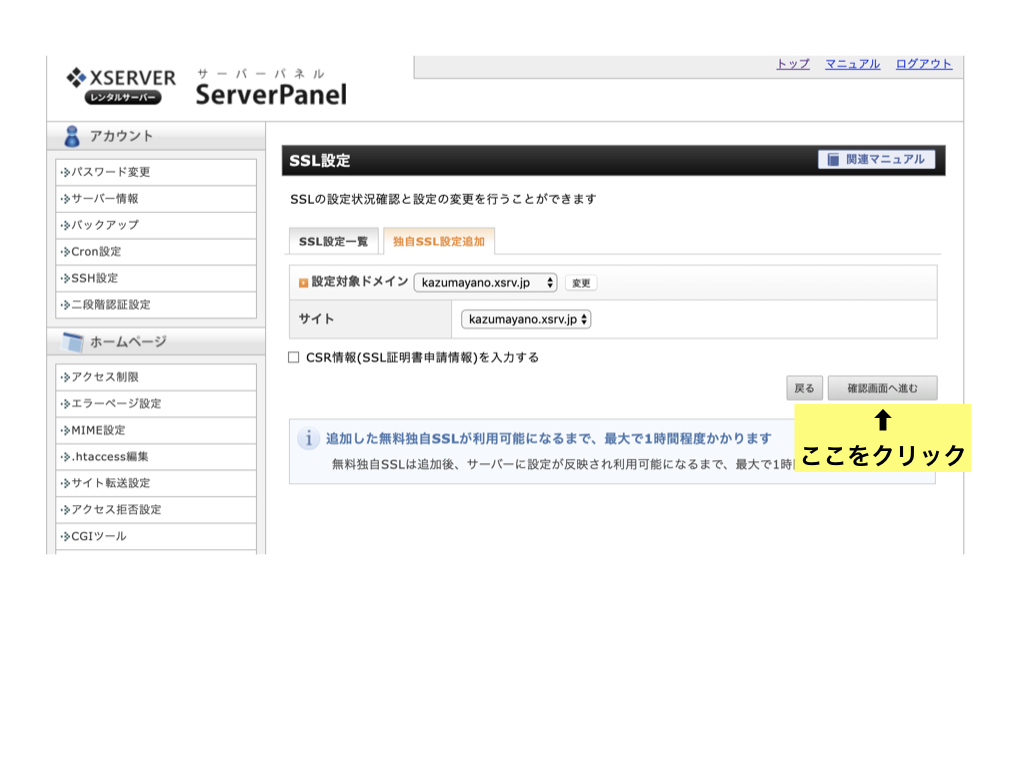Open アクセス制限 in the sidebar
Image resolution: width=1024 pixels, height=768 pixels.
156,377
